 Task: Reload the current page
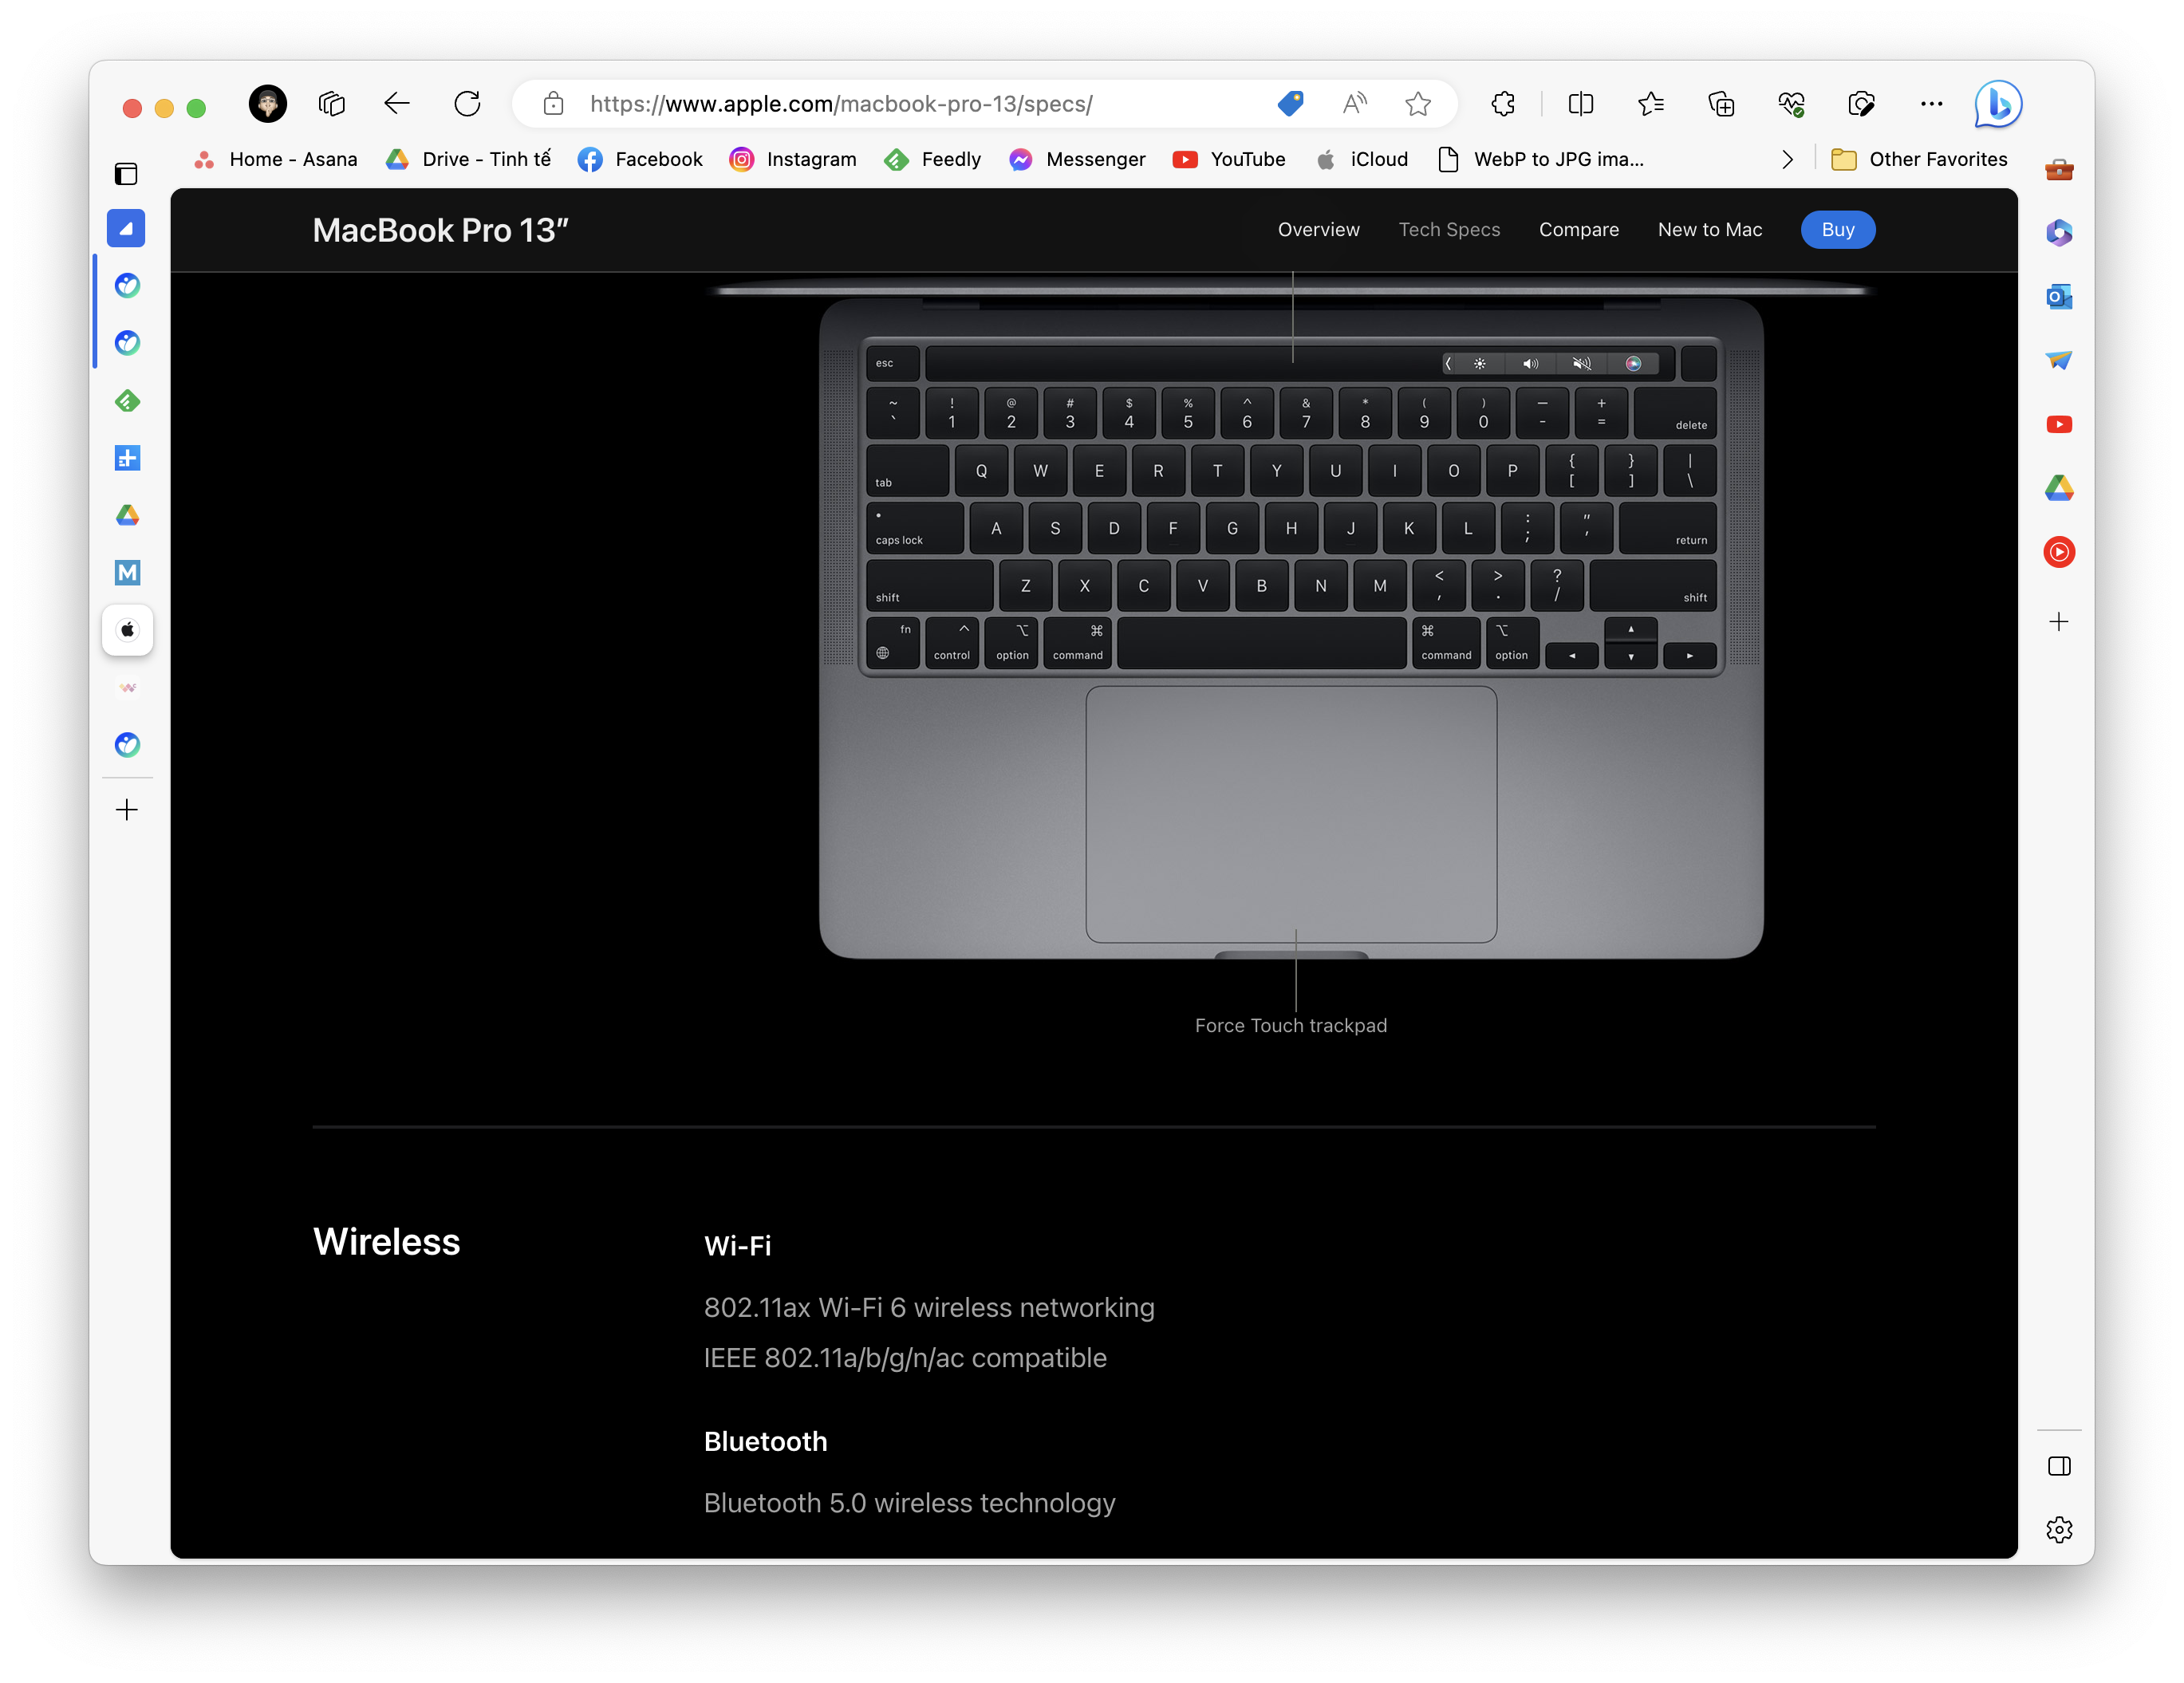(x=467, y=104)
